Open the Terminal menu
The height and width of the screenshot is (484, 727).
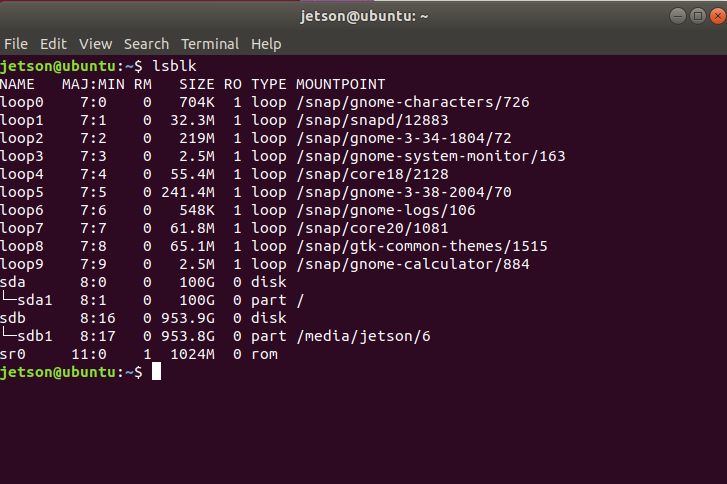pyautogui.click(x=210, y=44)
